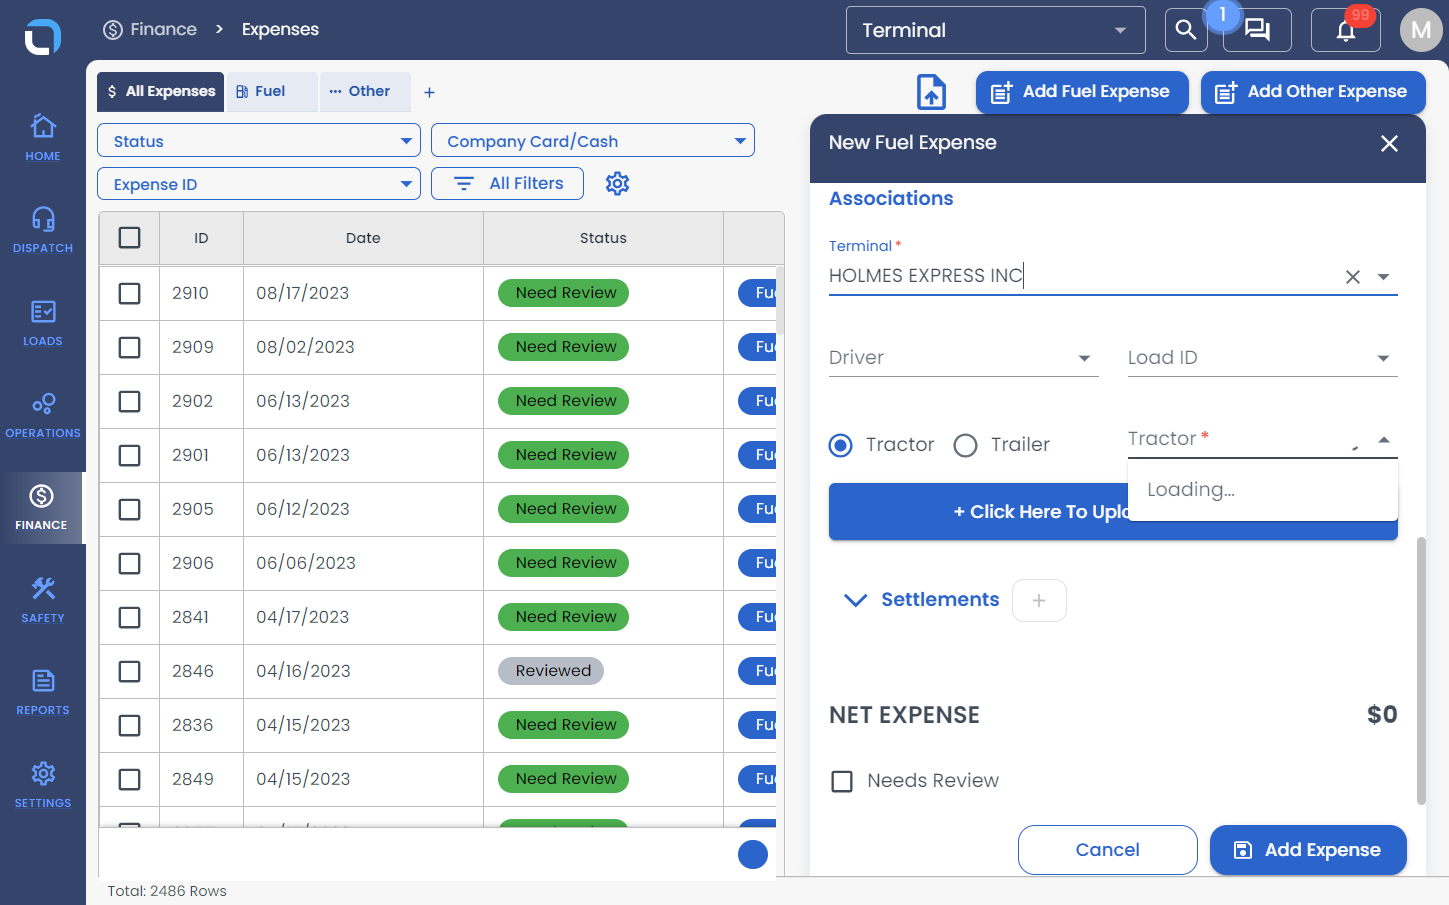Image resolution: width=1449 pixels, height=905 pixels.
Task: Go to the Loads section
Action: coord(43,322)
